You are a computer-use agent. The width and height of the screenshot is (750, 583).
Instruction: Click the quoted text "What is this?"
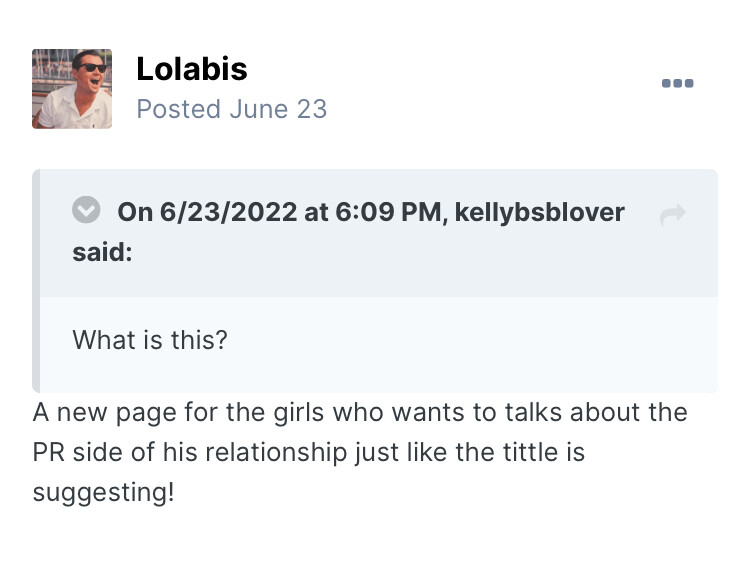[x=150, y=340]
